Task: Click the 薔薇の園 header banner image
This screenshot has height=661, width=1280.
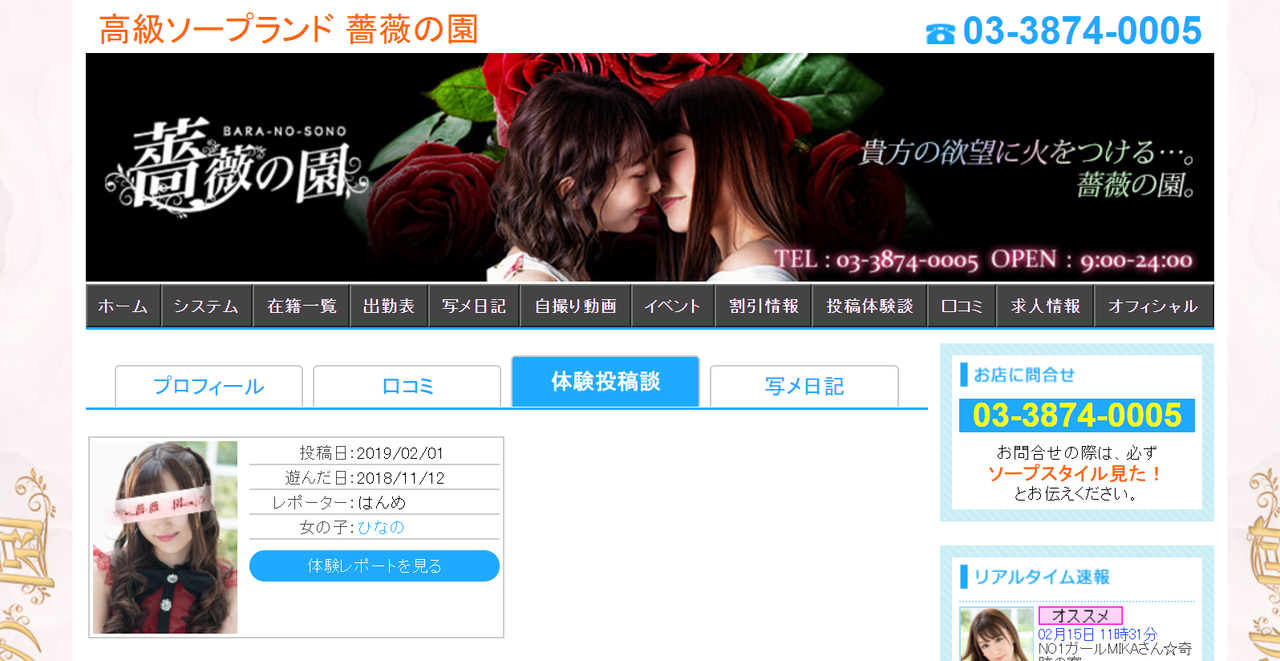Action: point(650,167)
